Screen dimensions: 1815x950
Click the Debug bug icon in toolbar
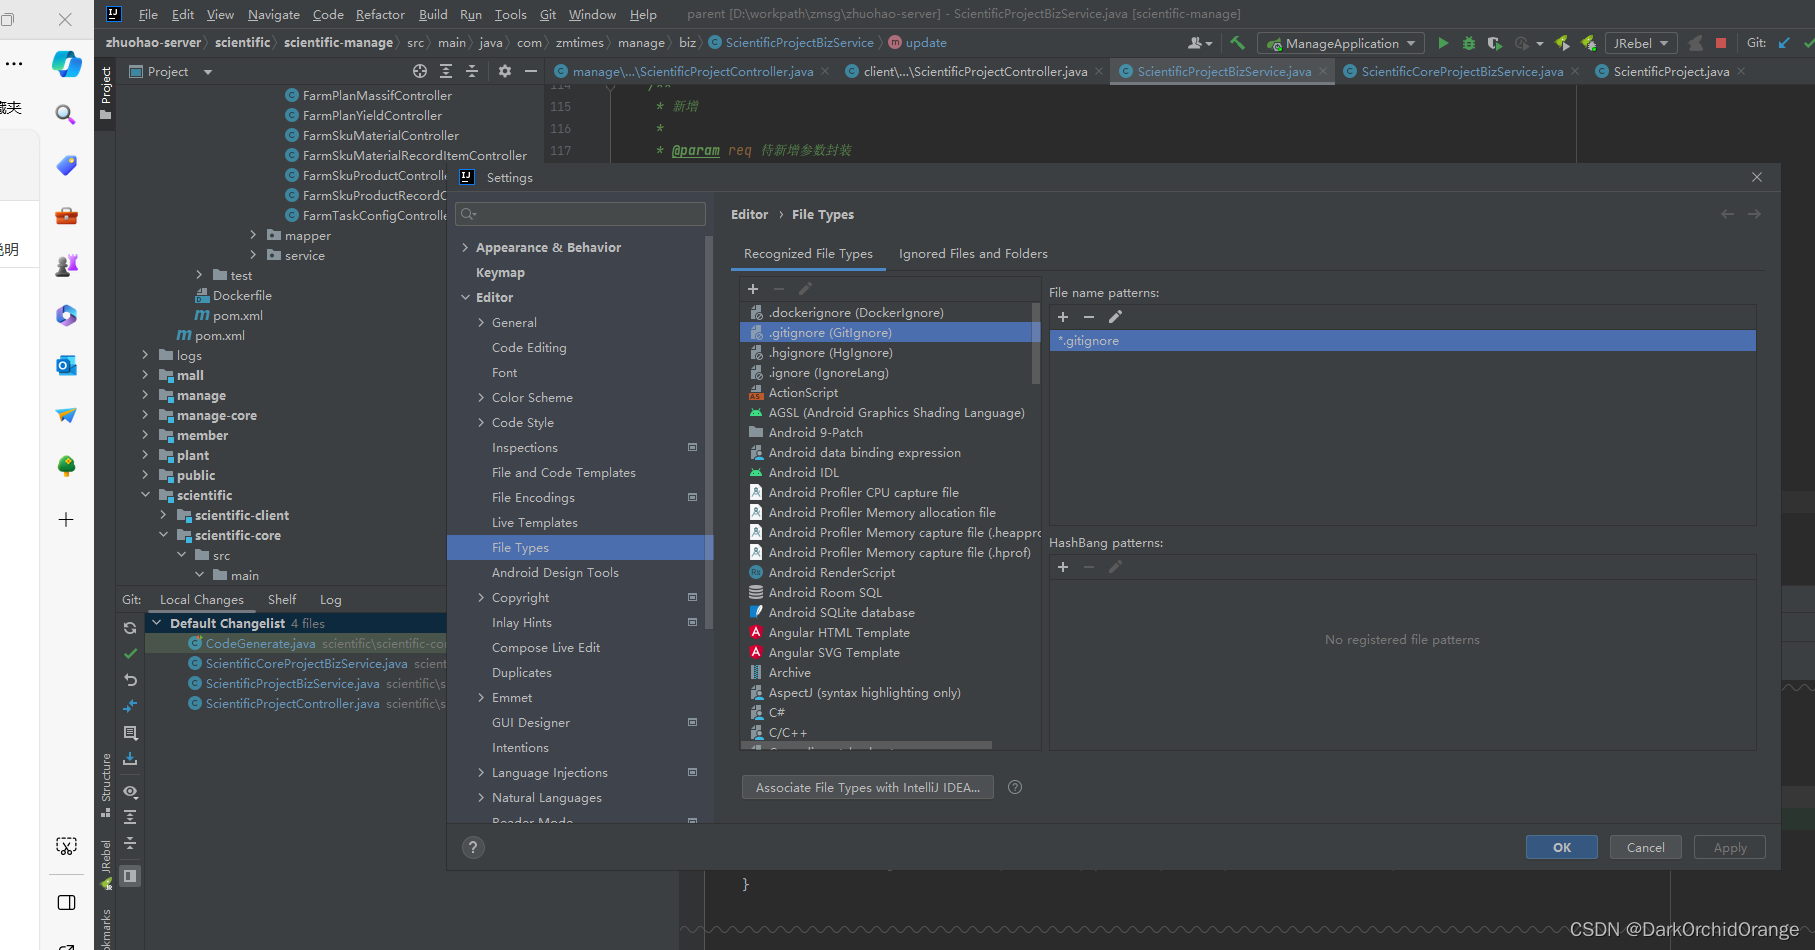coord(1468,43)
